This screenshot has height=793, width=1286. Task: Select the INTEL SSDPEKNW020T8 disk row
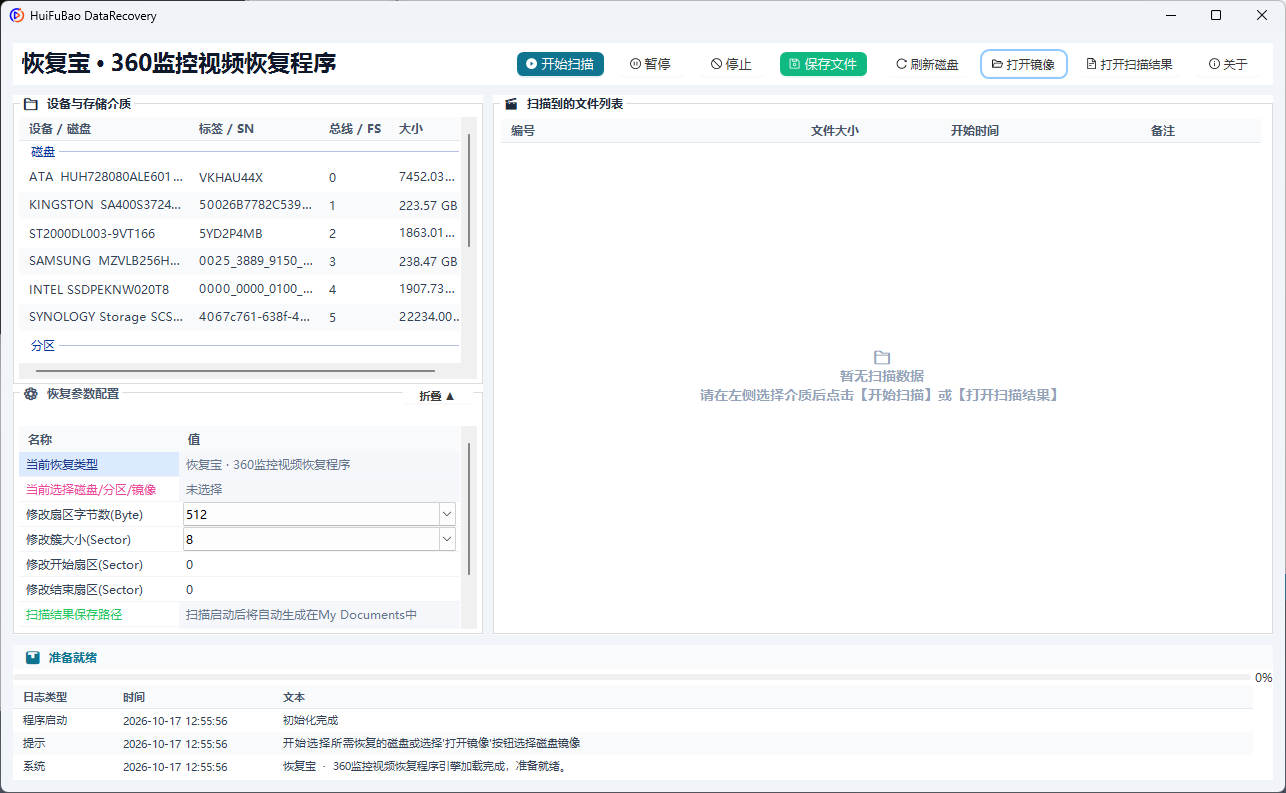click(x=240, y=289)
